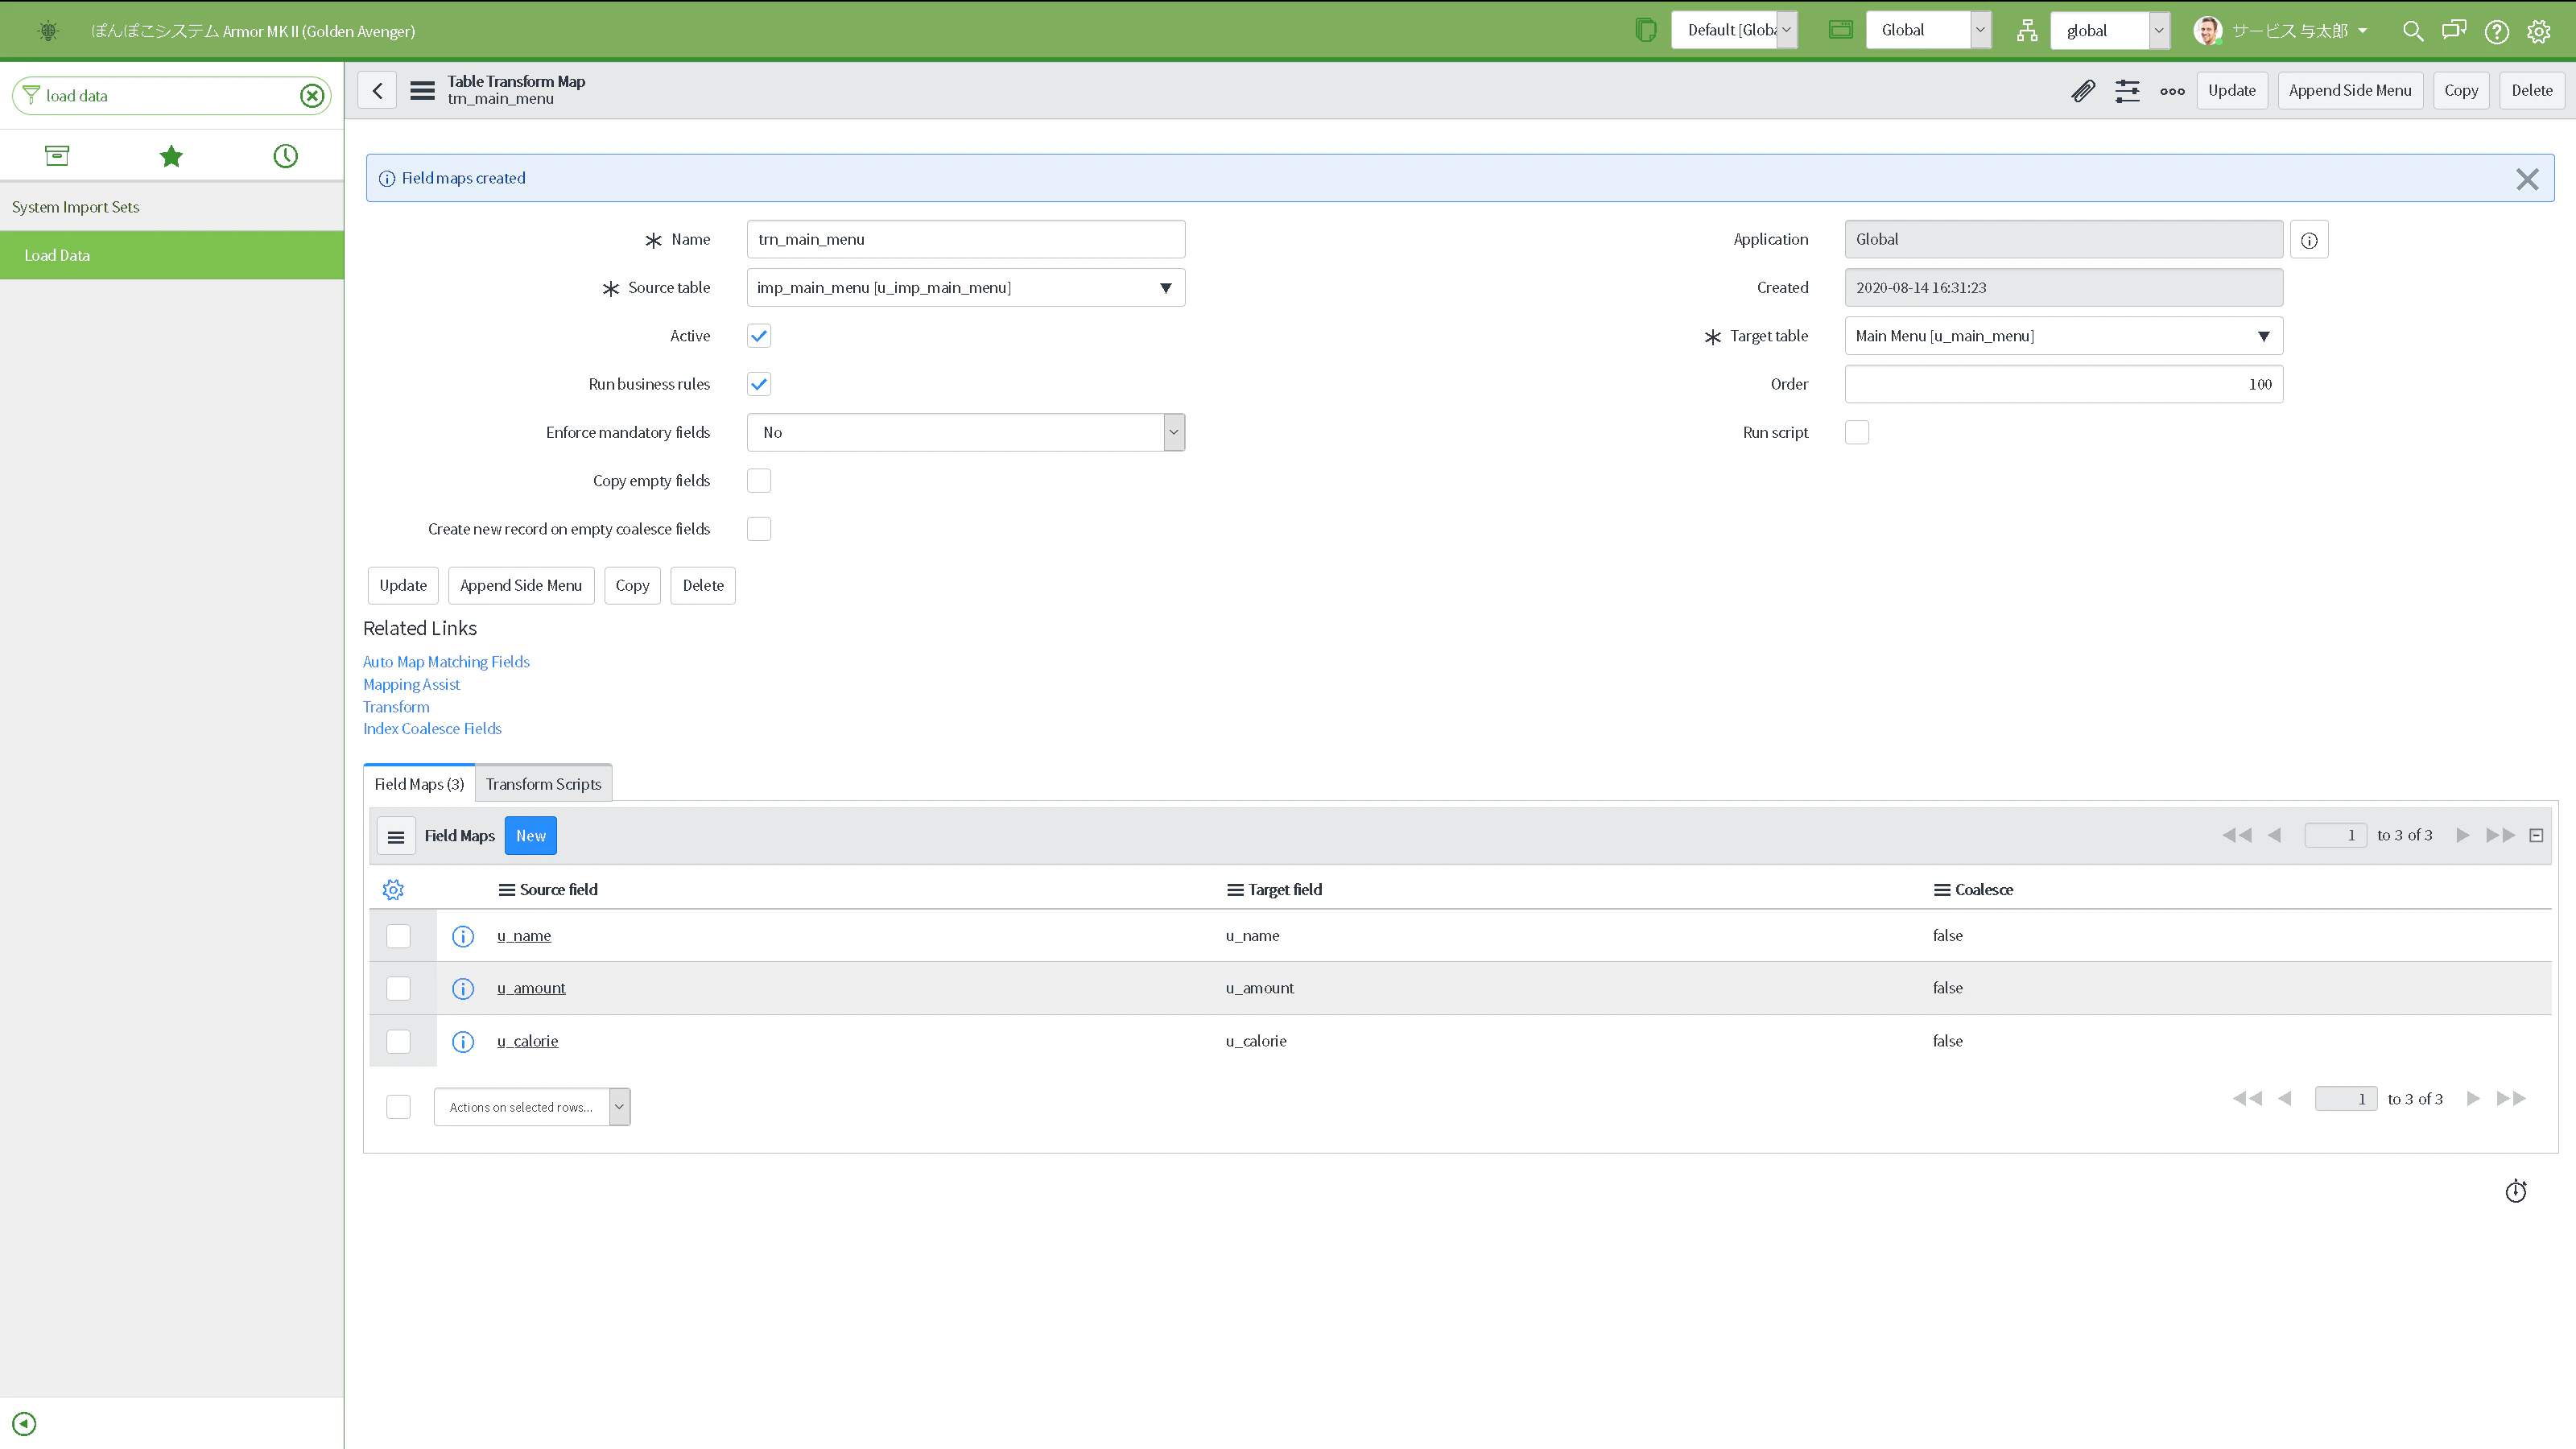The image size is (2576, 1449).
Task: Open the Field Maps column settings gear
Action: click(393, 890)
